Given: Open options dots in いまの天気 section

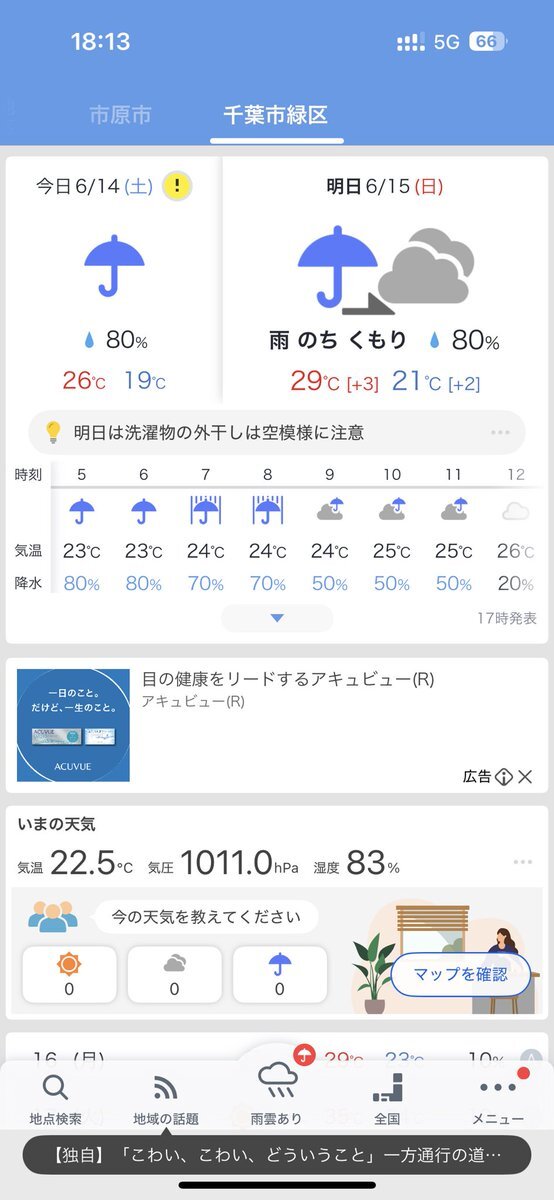Looking at the screenshot, I should pyautogui.click(x=523, y=862).
